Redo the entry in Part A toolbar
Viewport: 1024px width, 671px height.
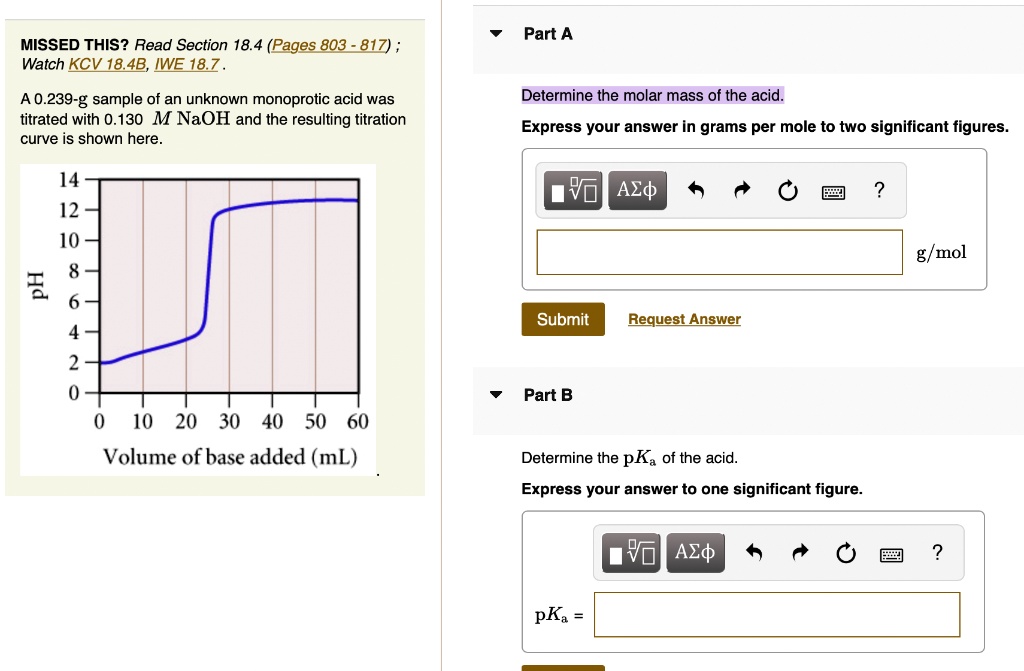(x=743, y=190)
